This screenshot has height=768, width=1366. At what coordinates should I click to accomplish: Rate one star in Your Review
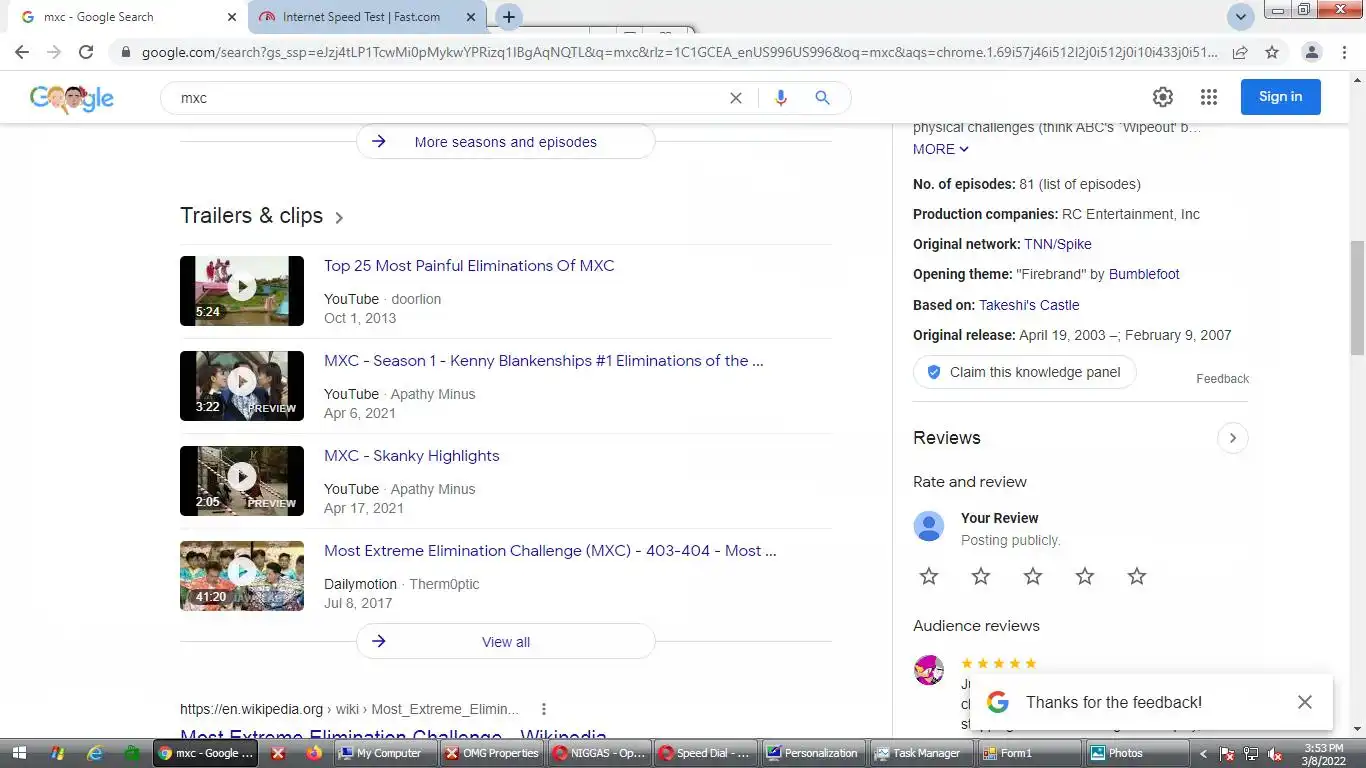point(929,576)
